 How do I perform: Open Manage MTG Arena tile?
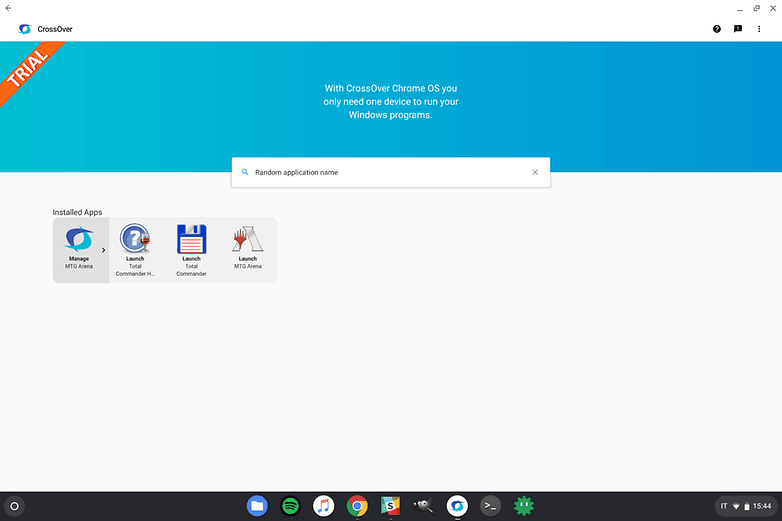point(78,249)
